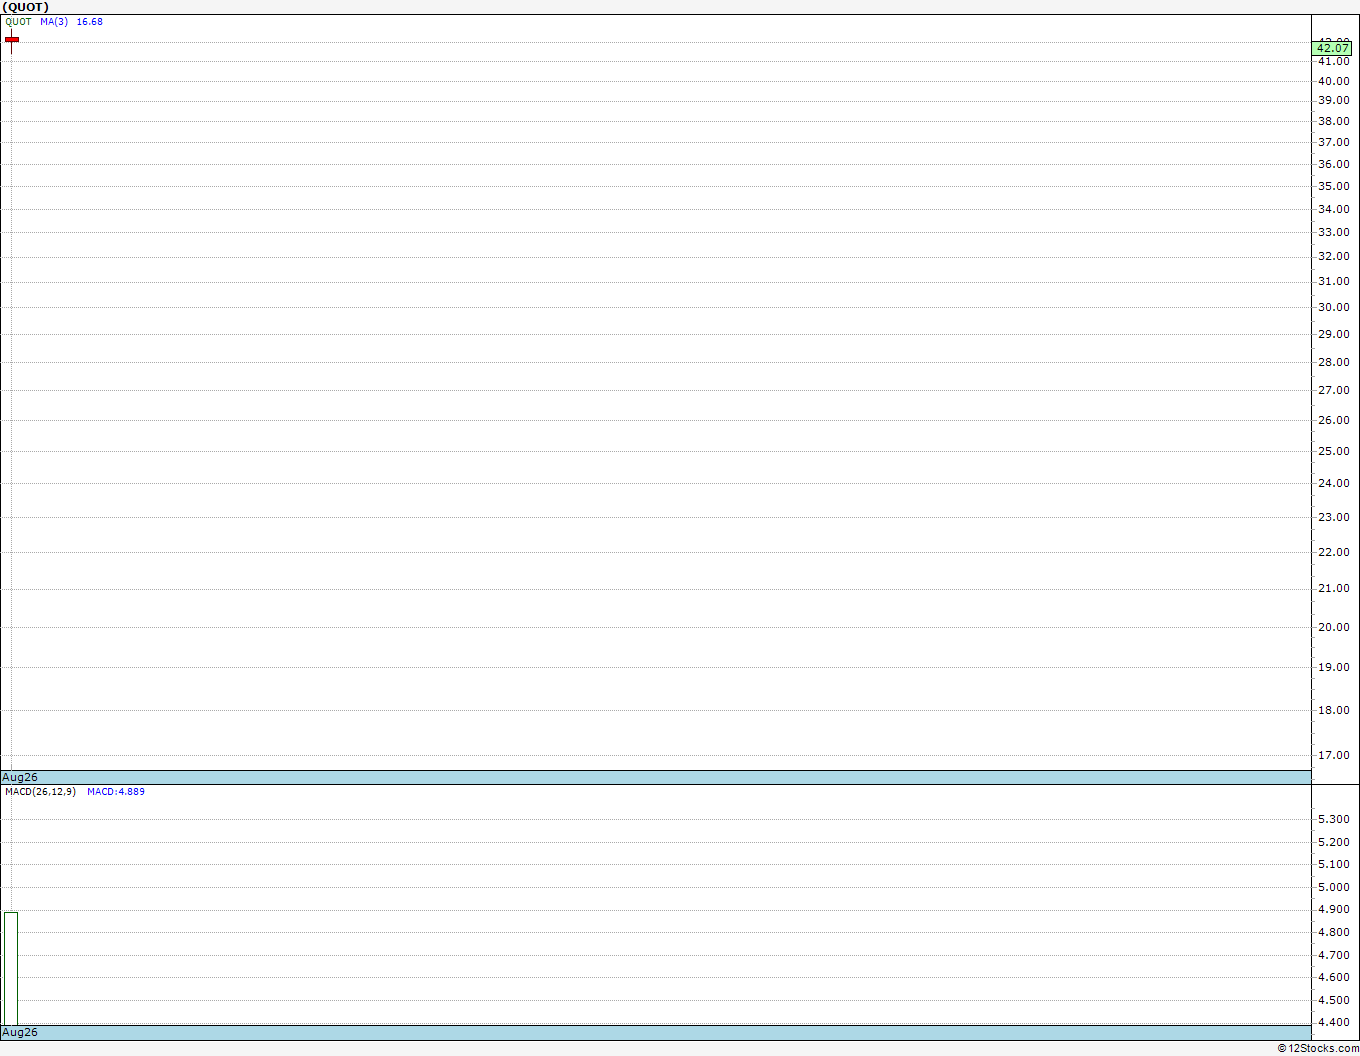The width and height of the screenshot is (1360, 1056).
Task: Click the 4.400 MACD axis label
Action: tap(1334, 1022)
